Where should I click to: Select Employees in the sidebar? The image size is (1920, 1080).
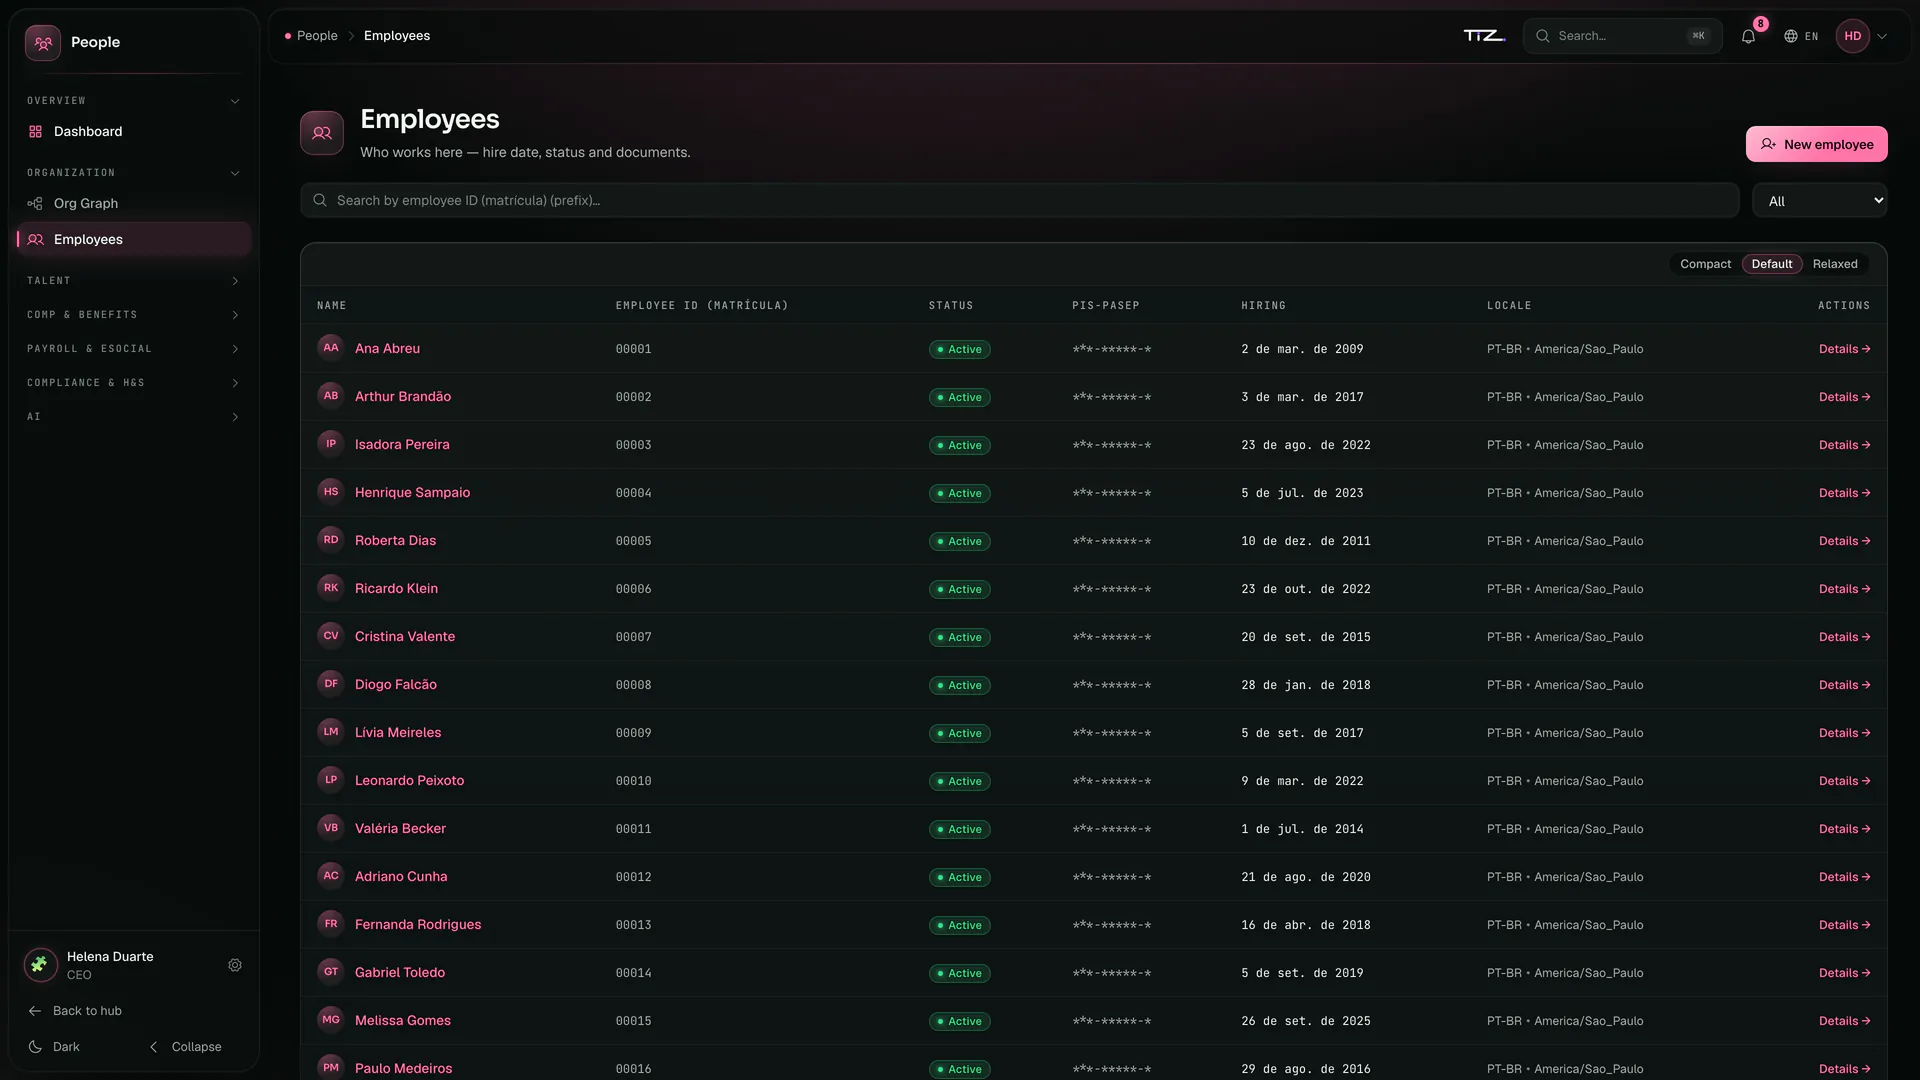coord(133,240)
